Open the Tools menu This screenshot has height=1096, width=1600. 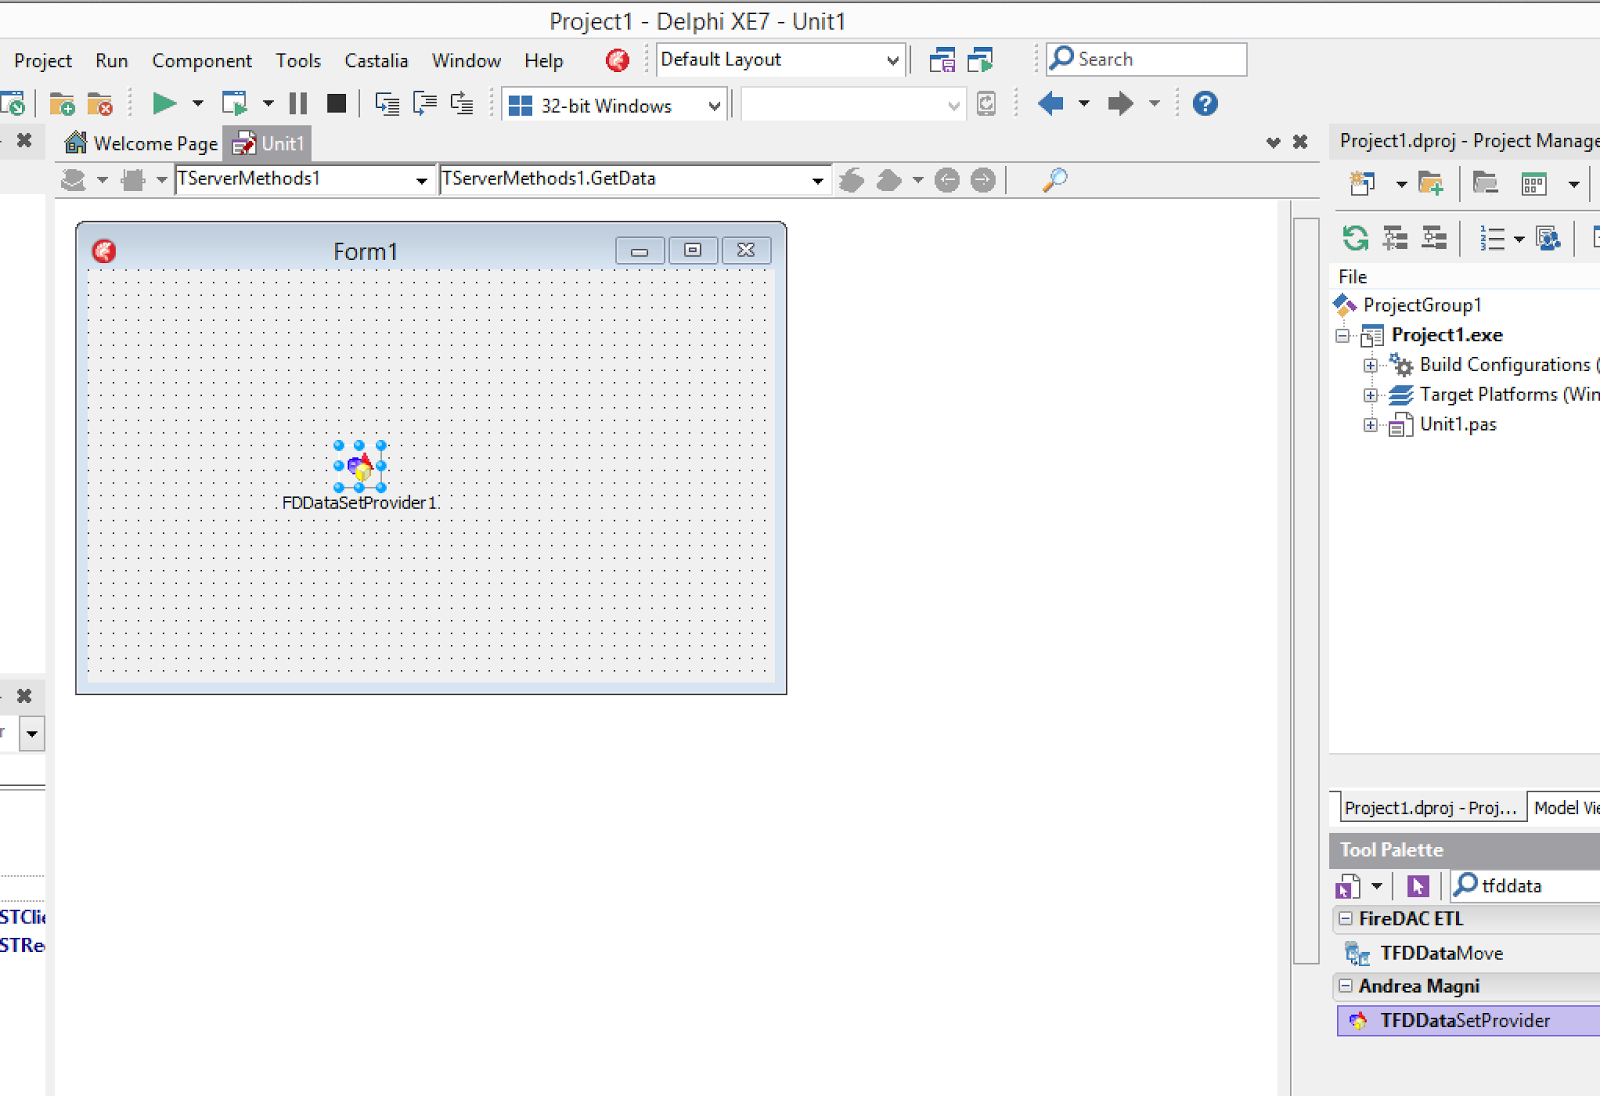tap(298, 61)
